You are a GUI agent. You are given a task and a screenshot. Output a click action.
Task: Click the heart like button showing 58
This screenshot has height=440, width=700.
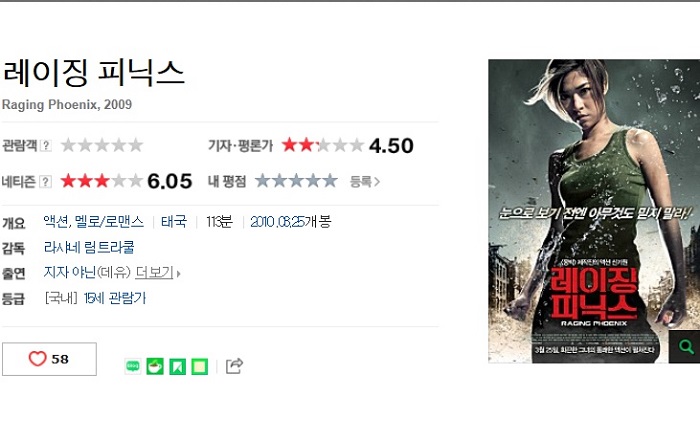49,359
